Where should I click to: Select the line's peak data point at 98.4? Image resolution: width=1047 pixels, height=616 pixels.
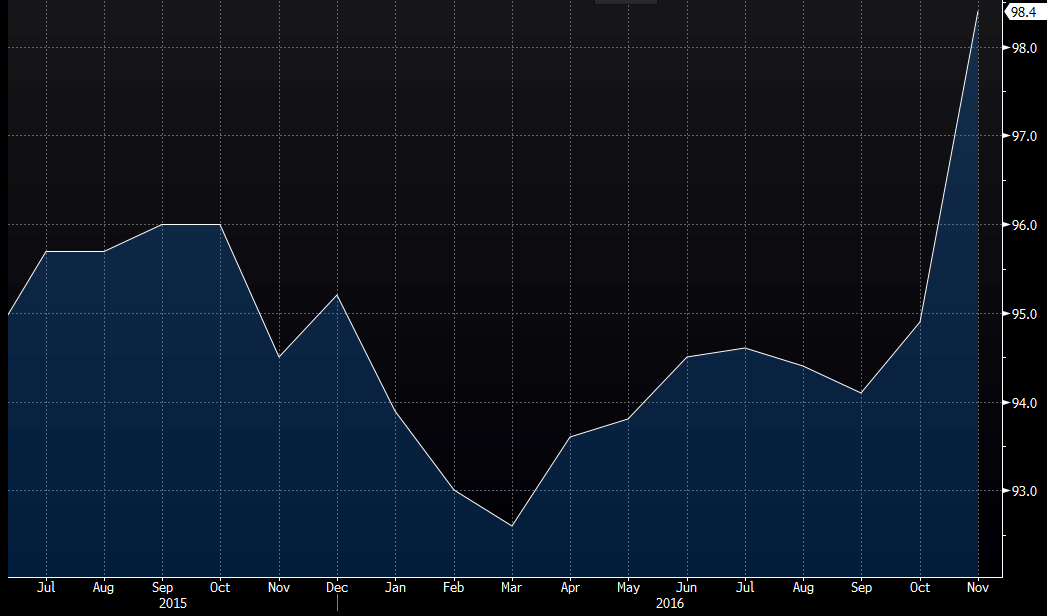click(977, 11)
